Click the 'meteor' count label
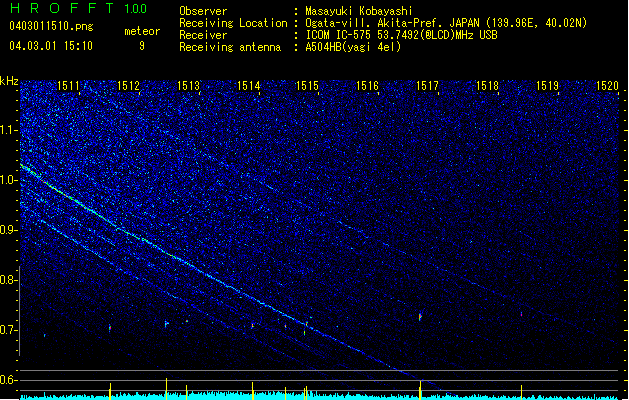Viewport: 629px width, 400px height. [142, 31]
